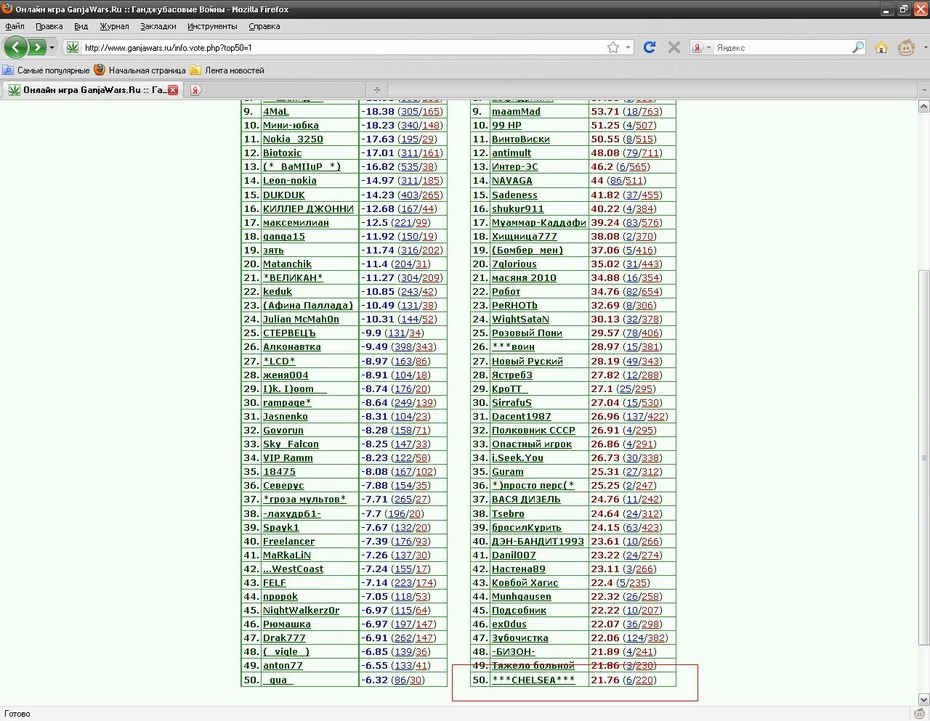Open the Журнал menu

[x=114, y=26]
